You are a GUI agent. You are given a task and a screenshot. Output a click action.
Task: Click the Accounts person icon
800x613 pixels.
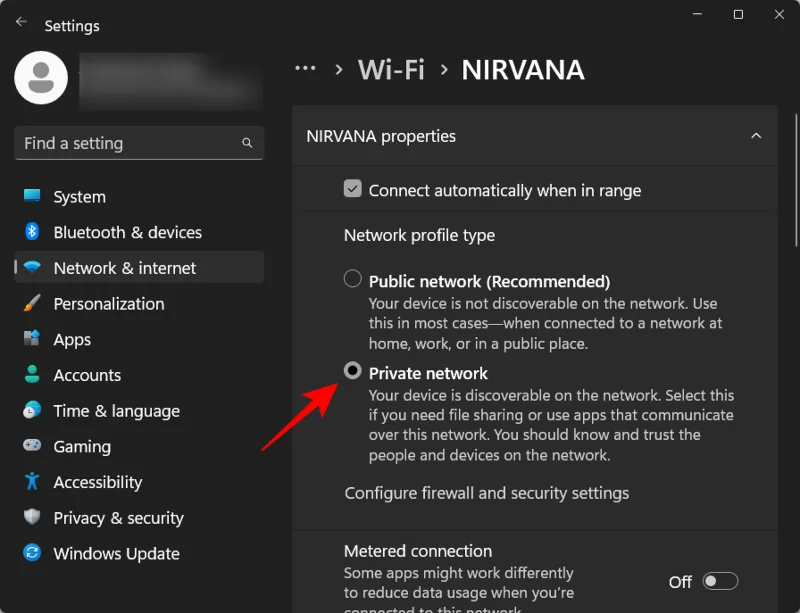click(x=32, y=374)
